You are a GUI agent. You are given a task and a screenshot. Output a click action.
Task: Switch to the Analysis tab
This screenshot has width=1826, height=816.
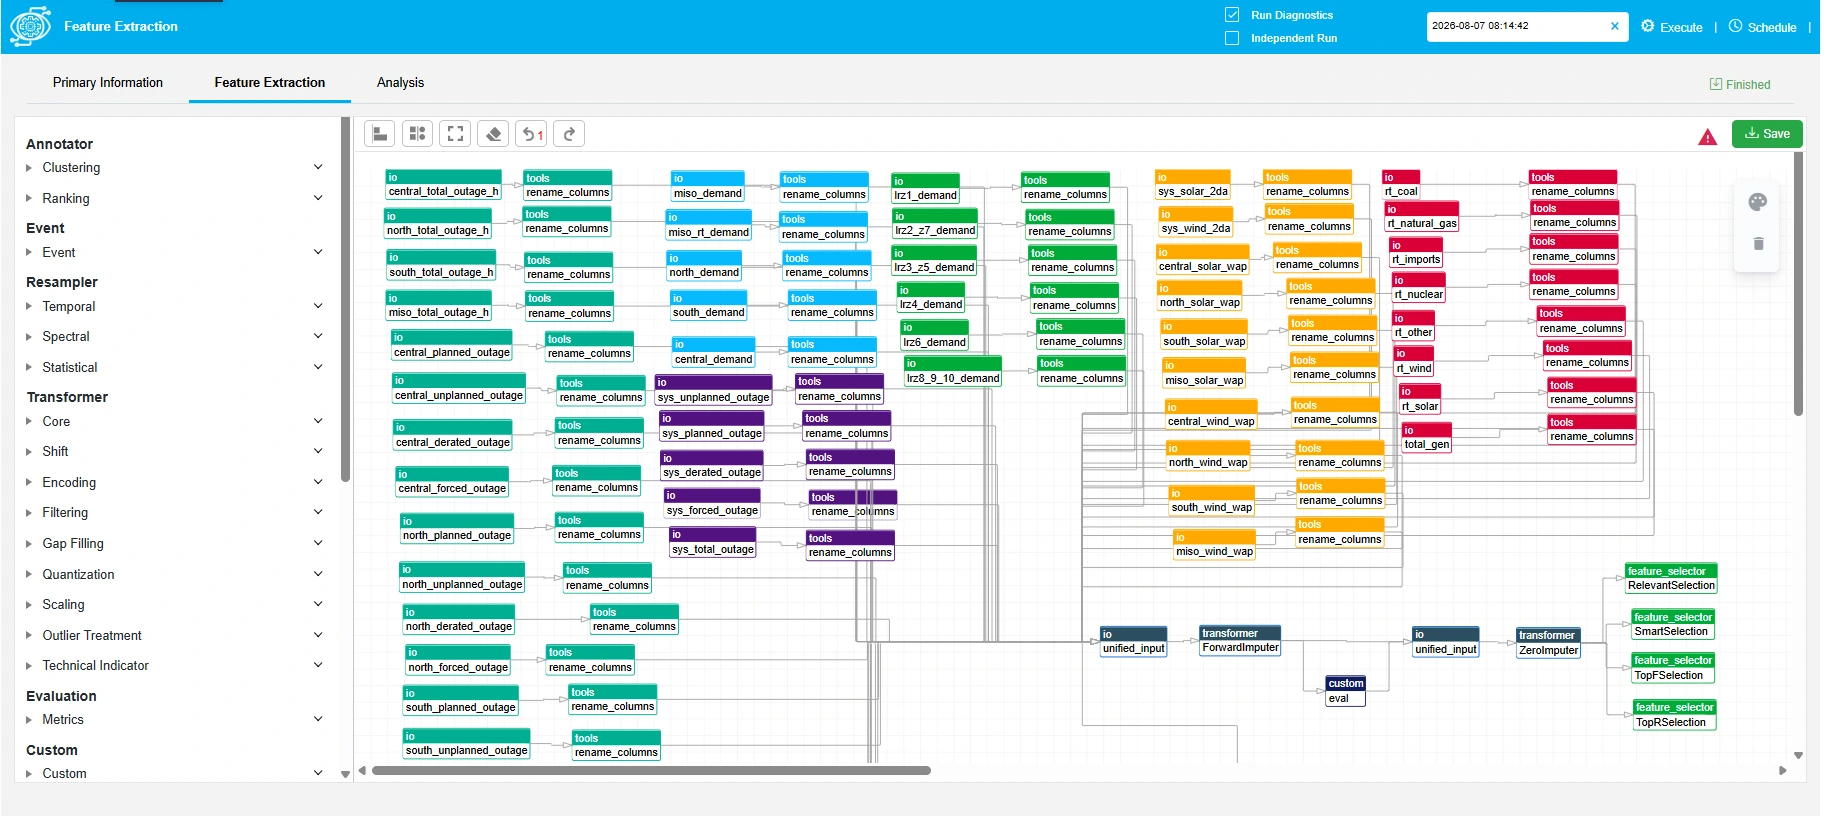[400, 83]
